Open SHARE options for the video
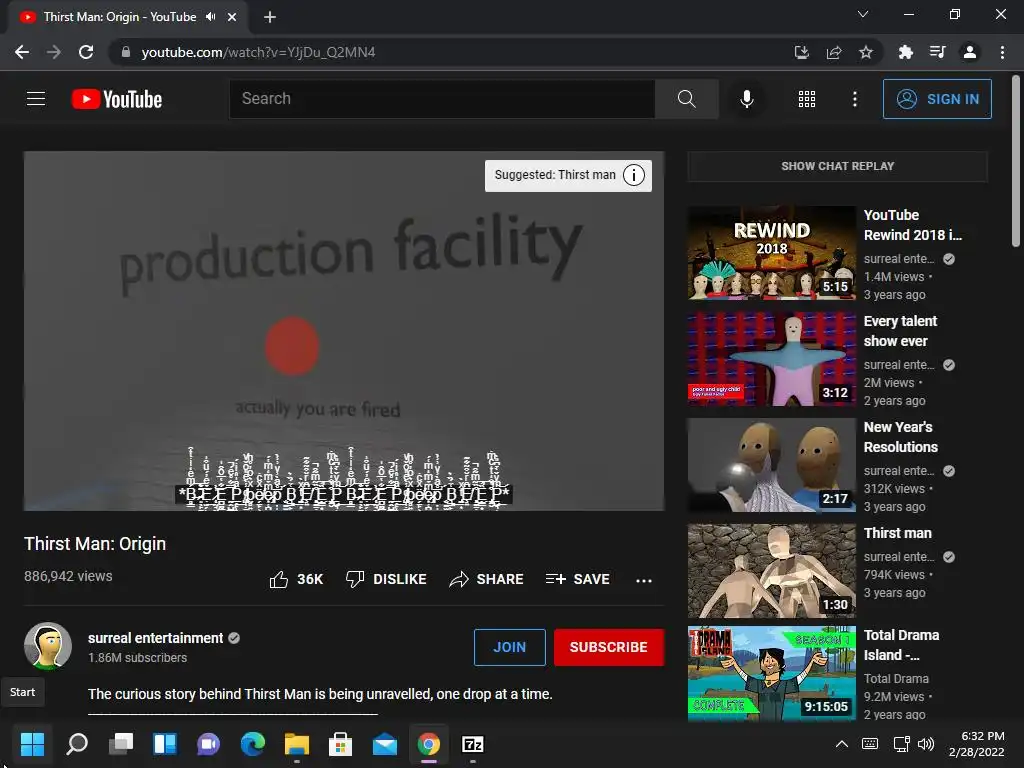 pos(487,579)
